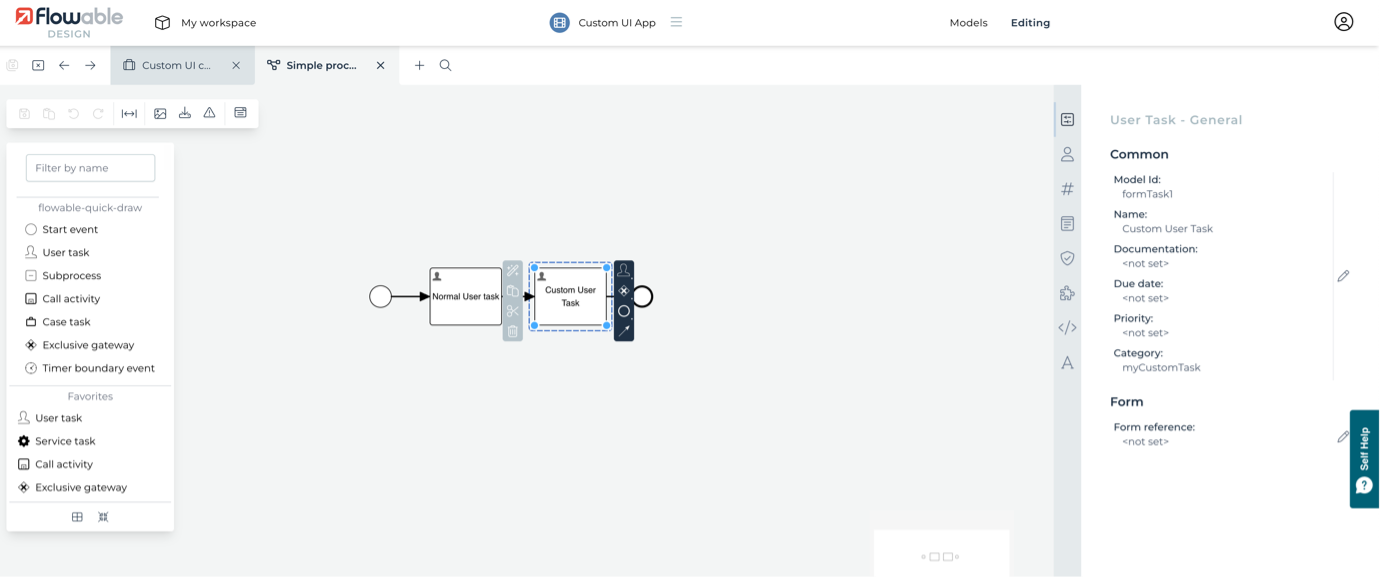Image resolution: width=1384 pixels, height=580 pixels.
Task: Select Timer boundary event from palette
Action: pos(98,368)
